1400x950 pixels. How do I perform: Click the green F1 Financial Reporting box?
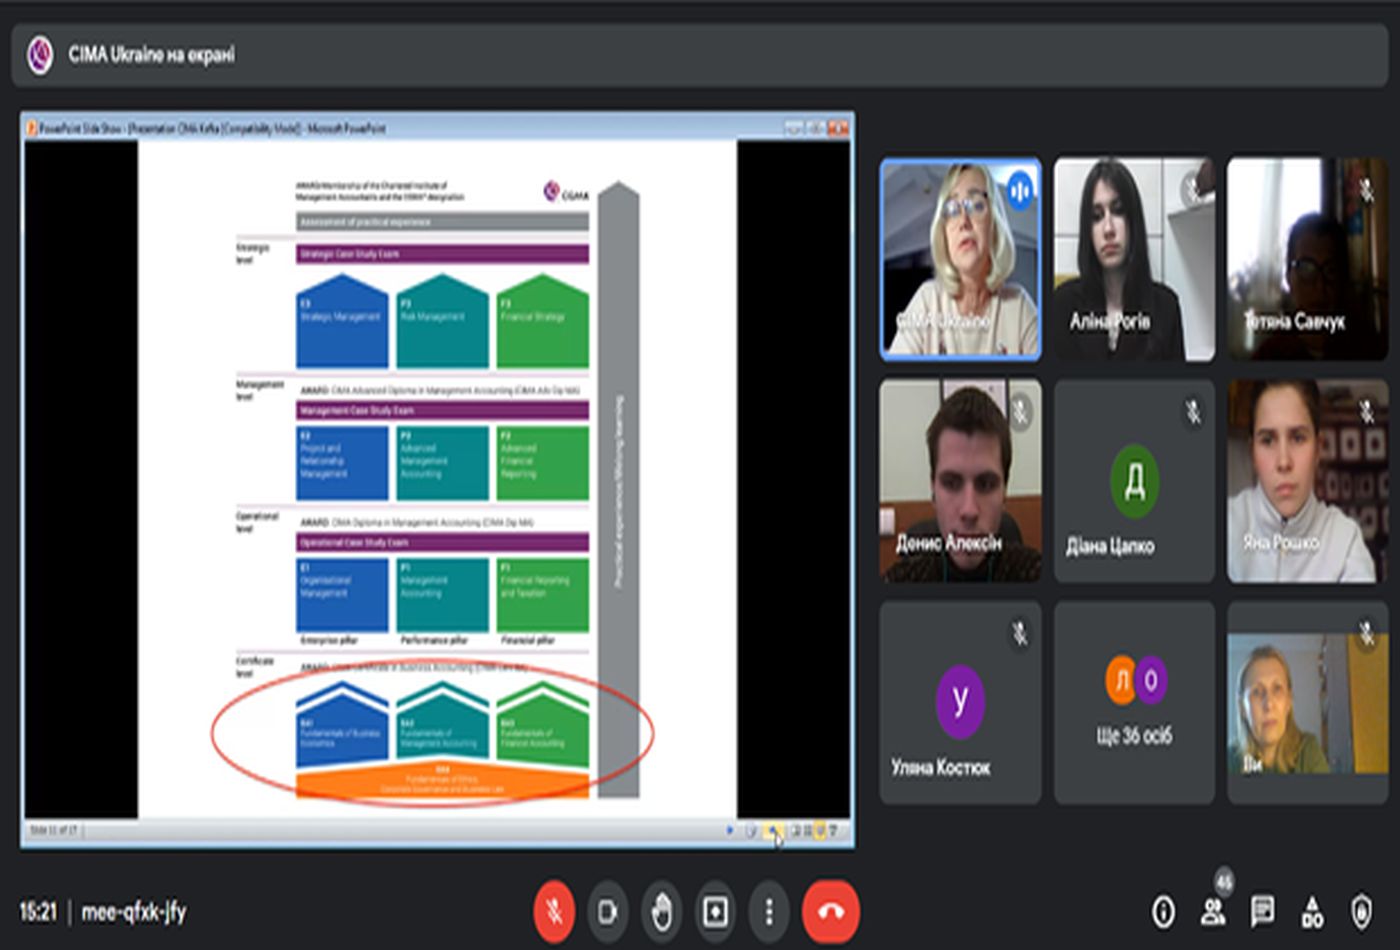[543, 595]
